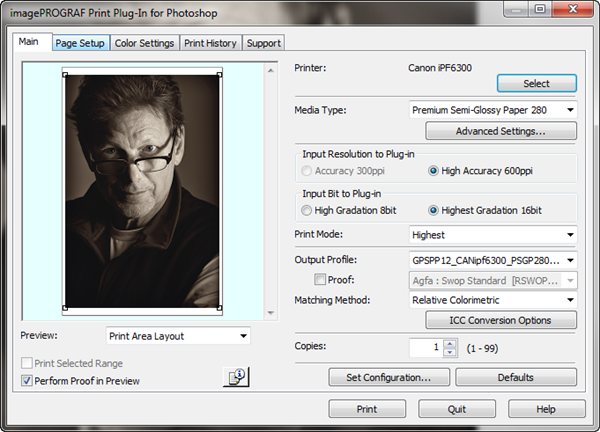
Task: Open the Matching Method dropdown
Action: [569, 299]
